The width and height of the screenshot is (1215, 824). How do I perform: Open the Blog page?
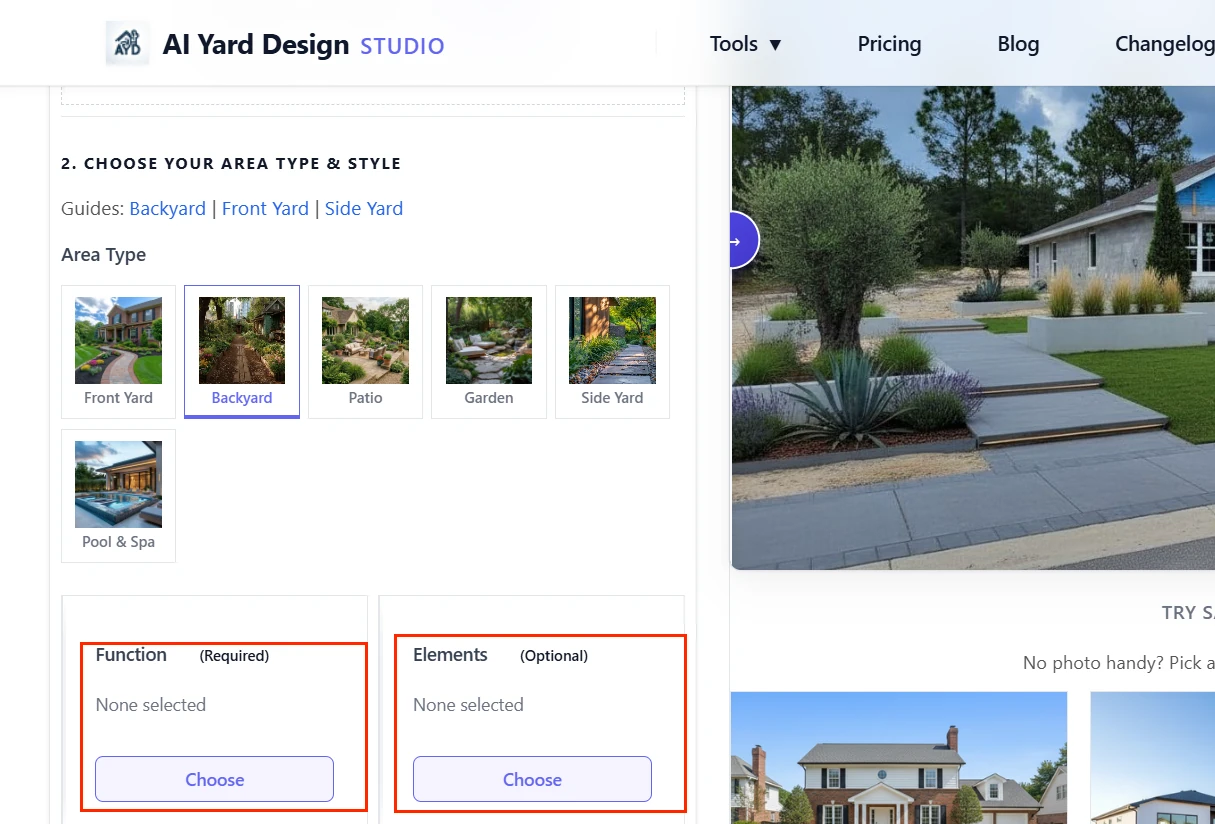[x=1018, y=44]
